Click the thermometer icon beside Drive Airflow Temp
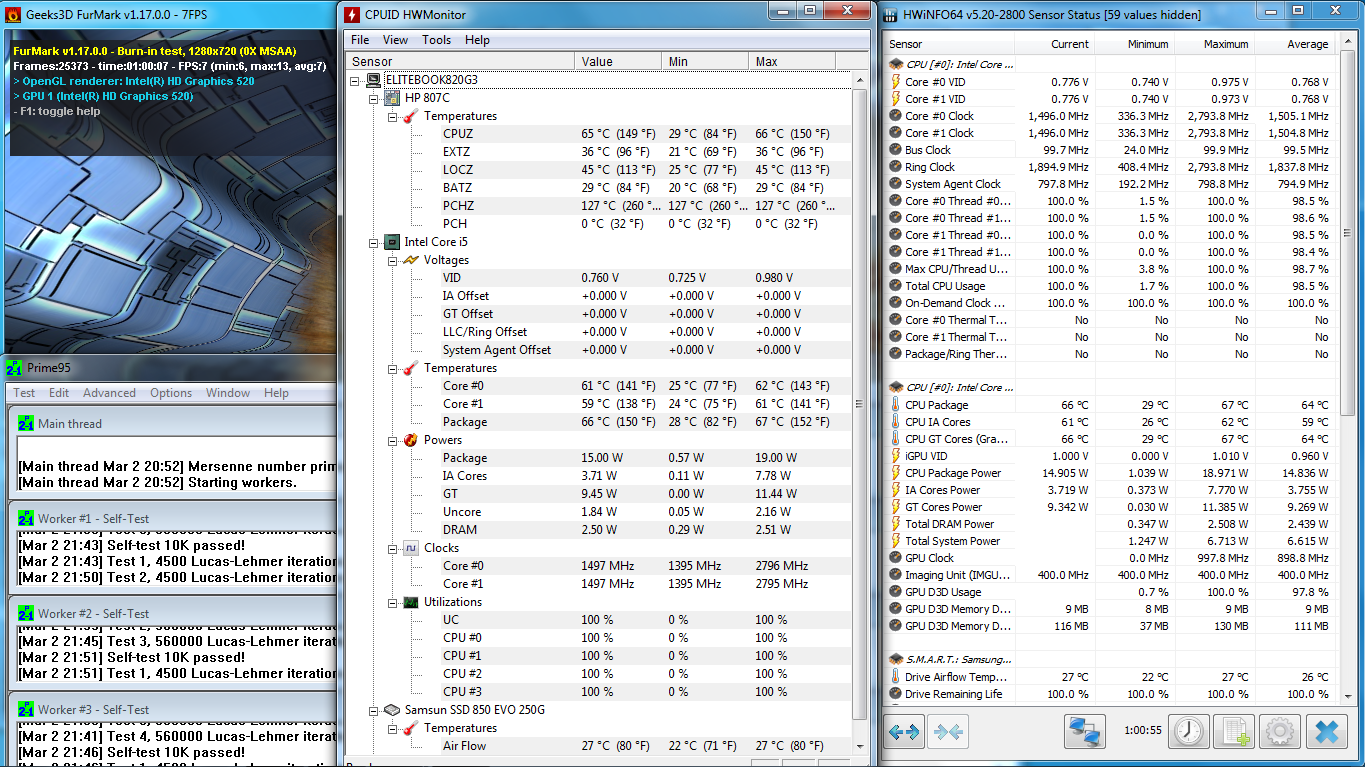 (895, 677)
